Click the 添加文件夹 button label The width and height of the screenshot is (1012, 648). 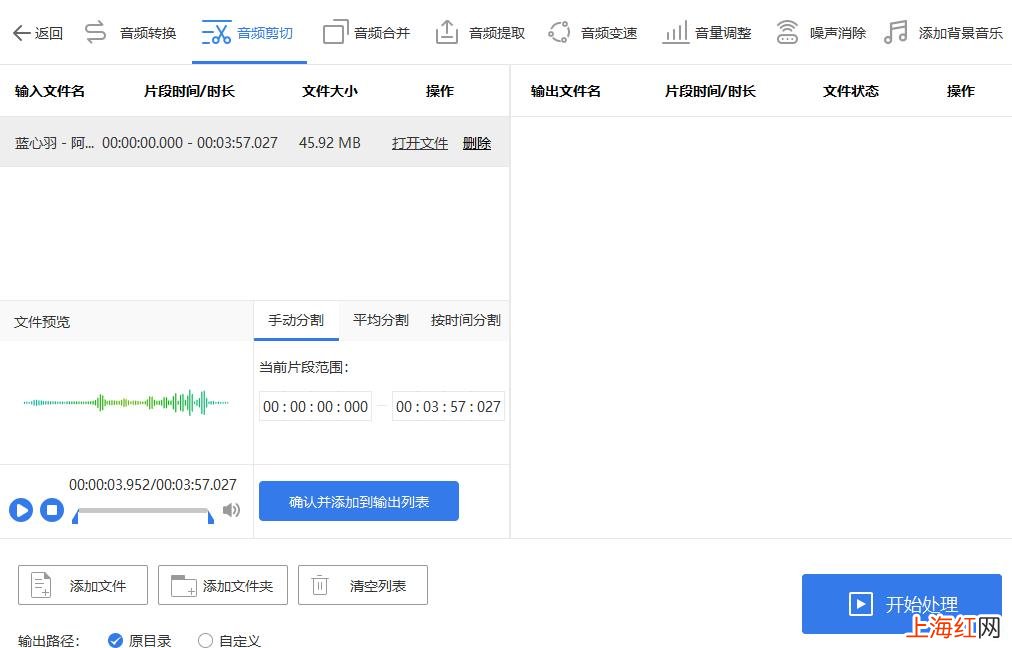click(x=238, y=586)
